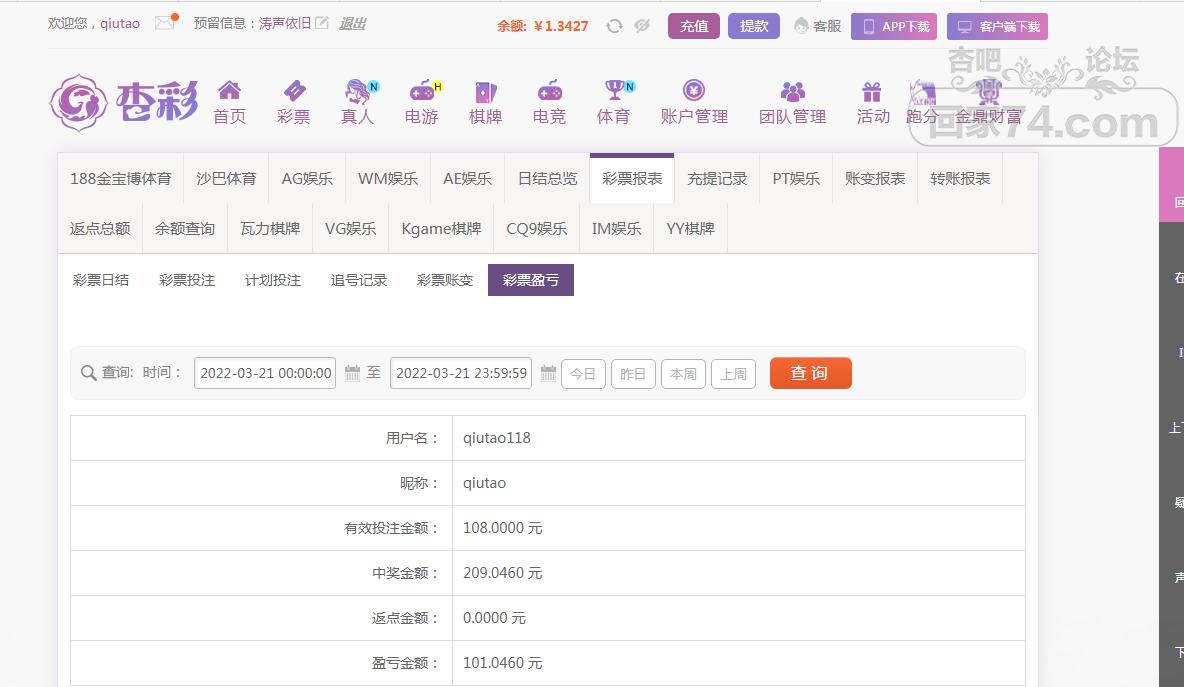Click the 充值 recharge button
Viewport: 1184px width, 687px height.
[x=694, y=26]
